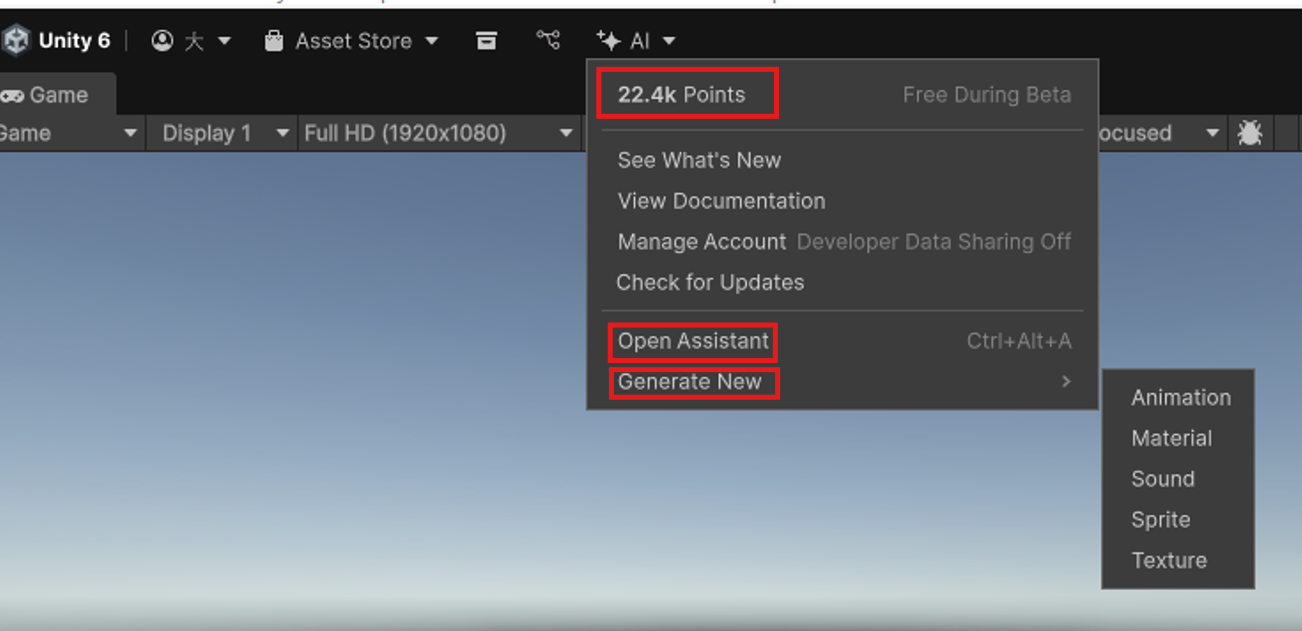1302x631 pixels.
Task: Open the Package Manager icon
Action: click(x=487, y=40)
